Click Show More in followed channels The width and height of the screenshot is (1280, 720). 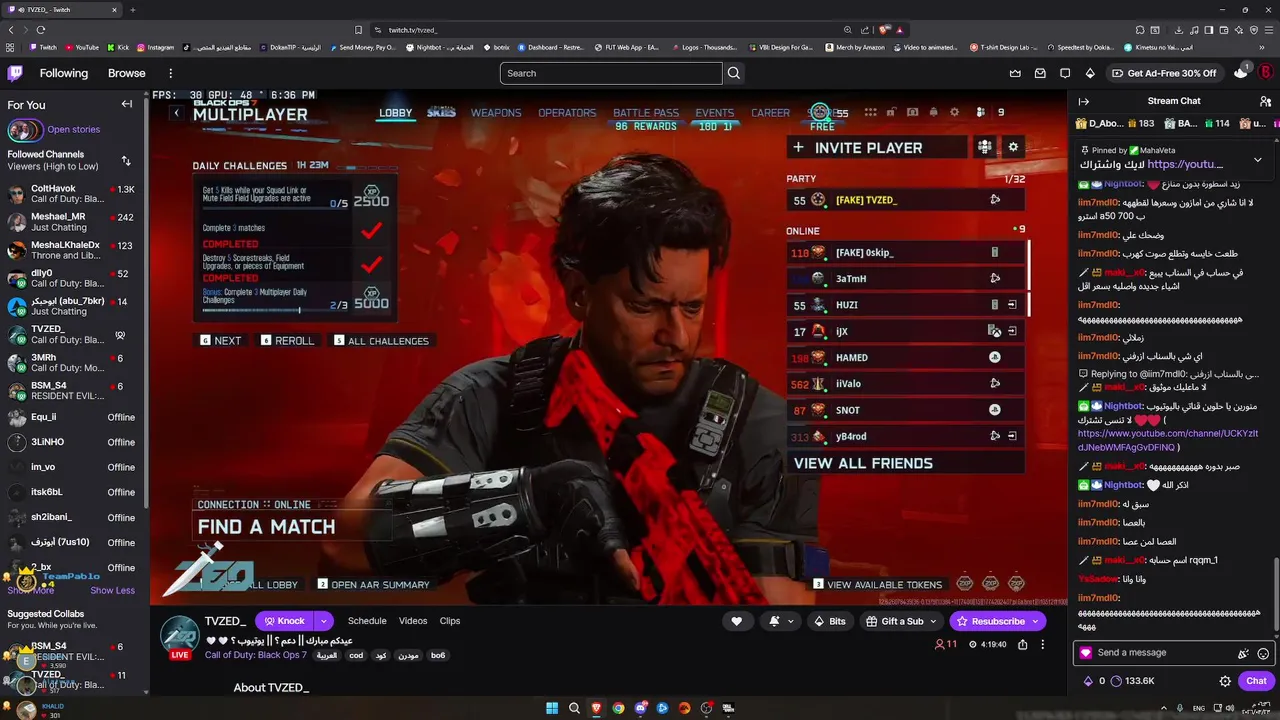[31, 590]
